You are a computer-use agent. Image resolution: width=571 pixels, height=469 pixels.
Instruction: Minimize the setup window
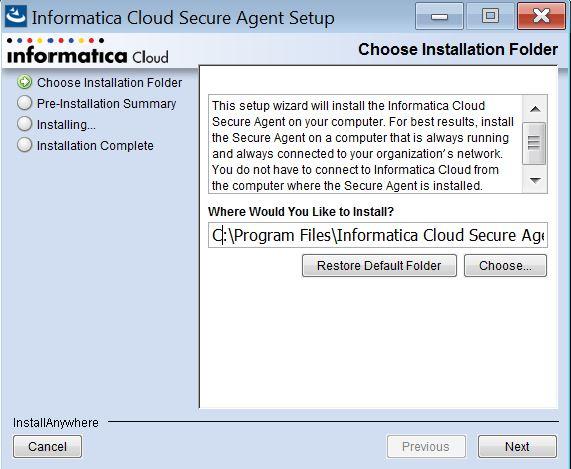[x=439, y=16]
